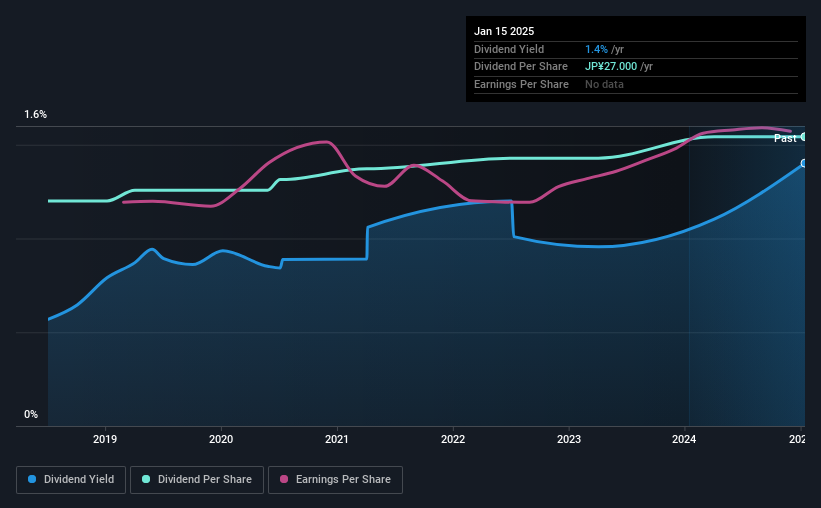Click the 2020 x-axis label

pyautogui.click(x=221, y=439)
